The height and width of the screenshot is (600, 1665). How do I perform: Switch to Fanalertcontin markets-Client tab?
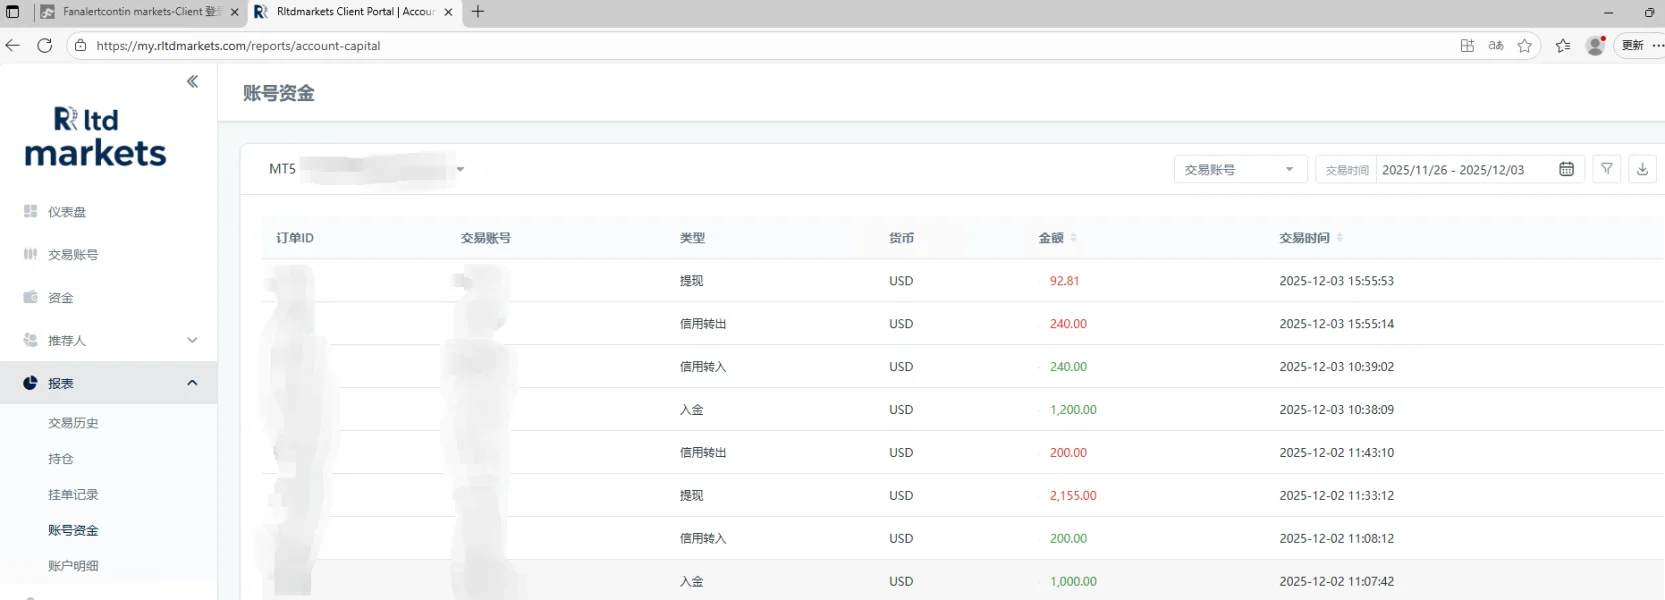(140, 12)
